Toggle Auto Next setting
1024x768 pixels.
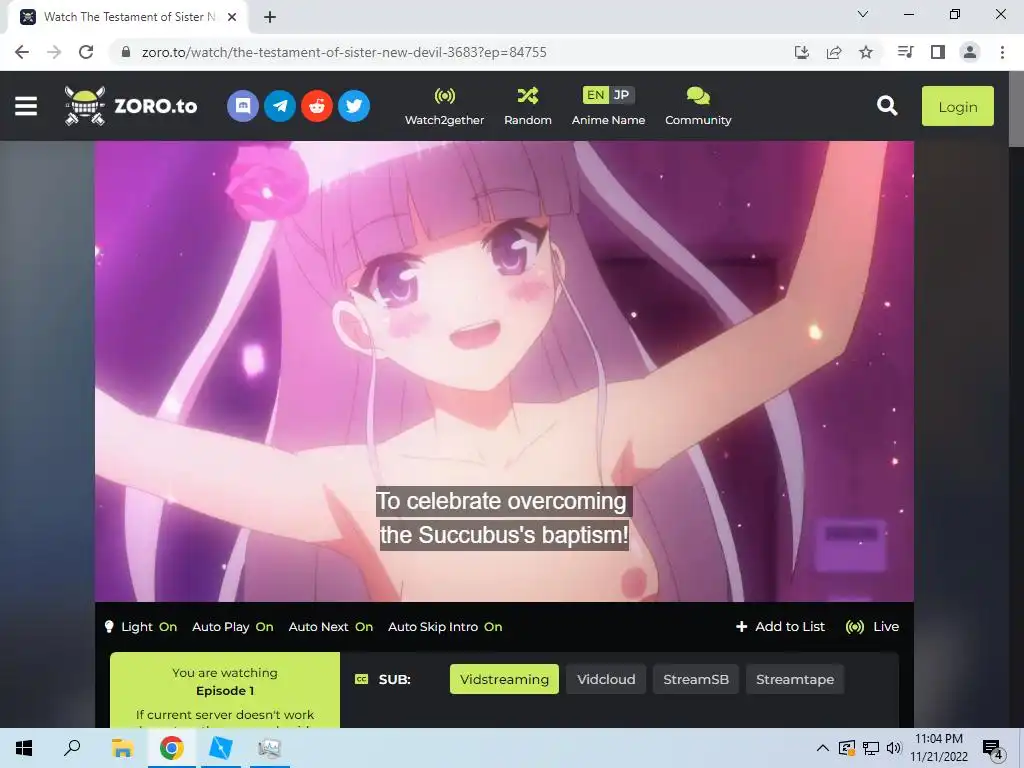coord(330,627)
